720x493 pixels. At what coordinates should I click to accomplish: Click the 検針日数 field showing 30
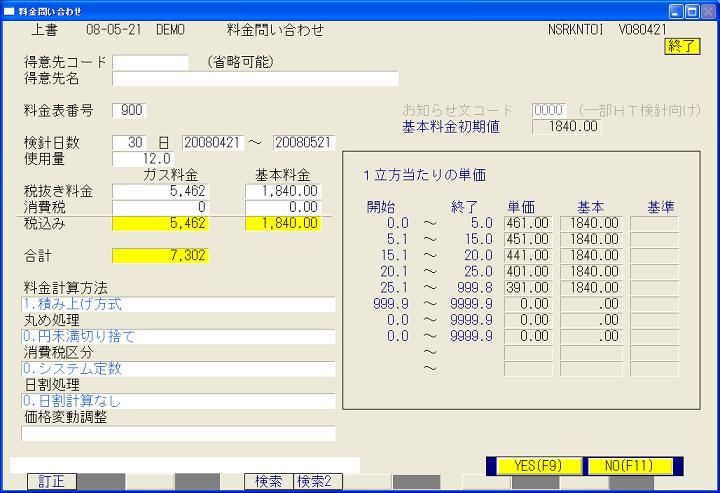pyautogui.click(x=129, y=142)
